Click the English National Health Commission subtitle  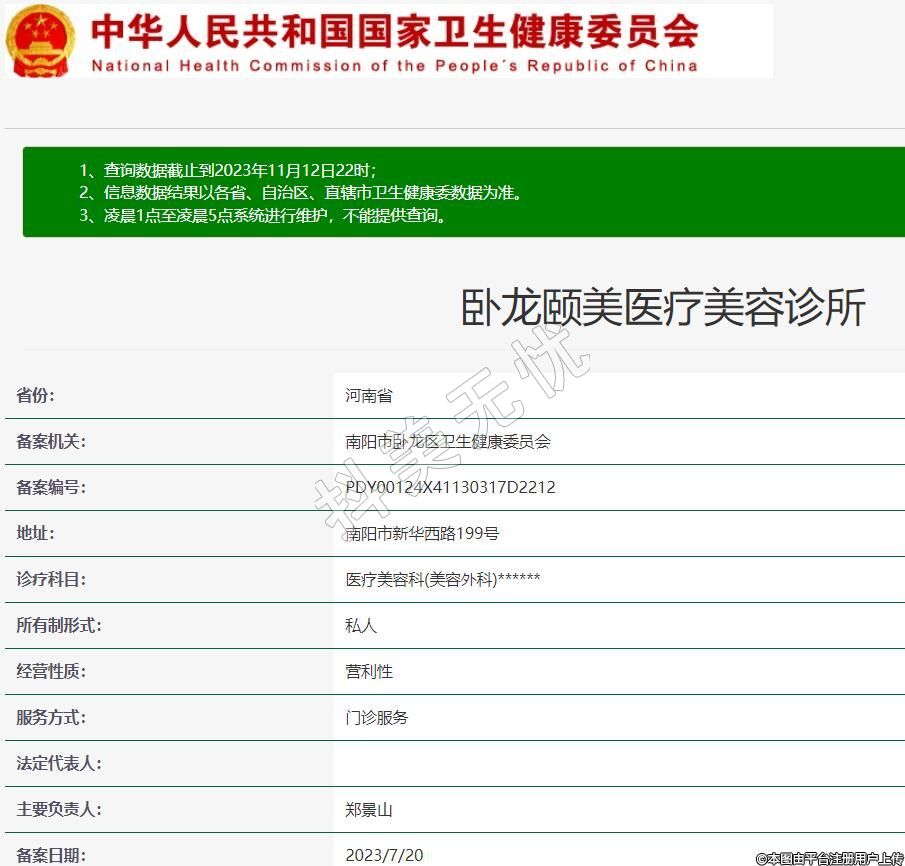coord(394,66)
